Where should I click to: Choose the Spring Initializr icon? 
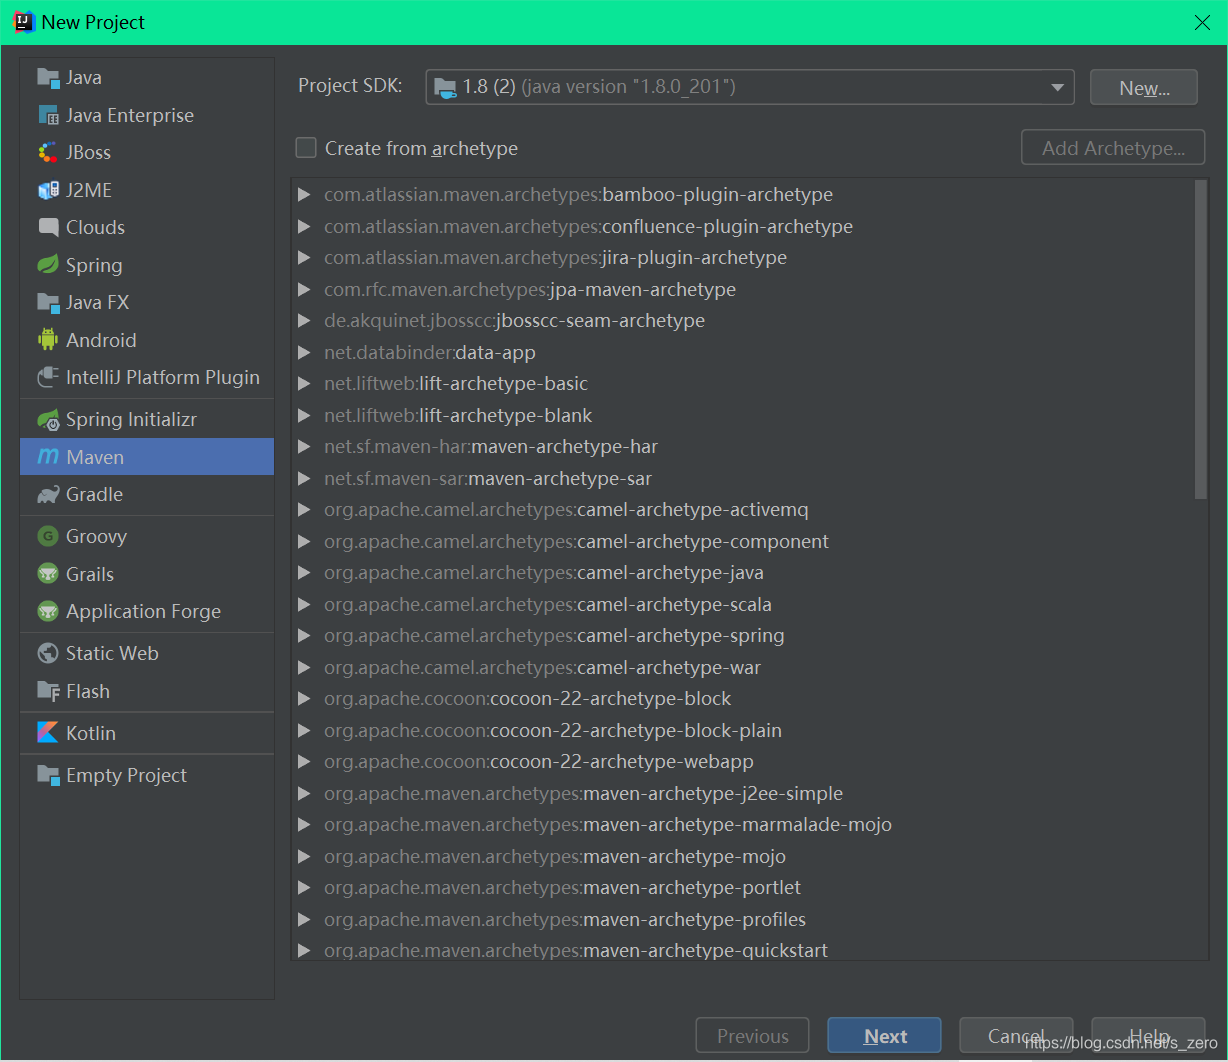coord(48,420)
